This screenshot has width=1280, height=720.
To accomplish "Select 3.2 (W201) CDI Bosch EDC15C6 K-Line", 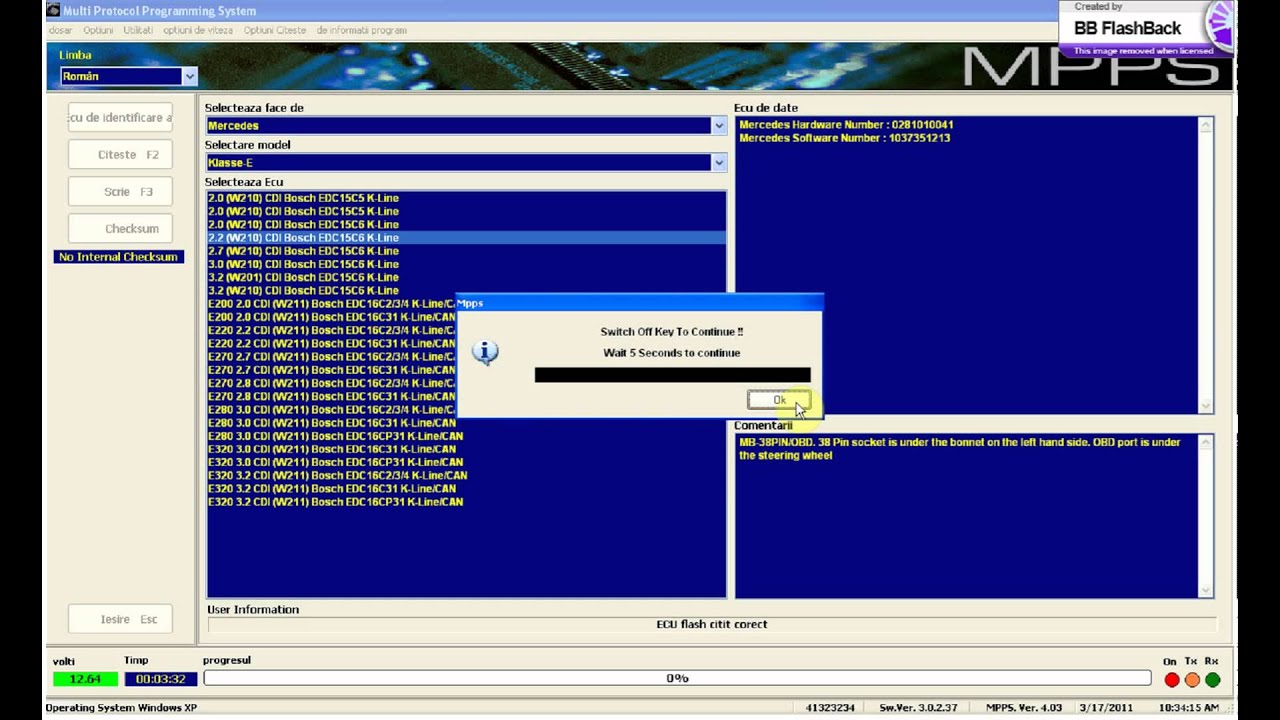I will [466, 277].
